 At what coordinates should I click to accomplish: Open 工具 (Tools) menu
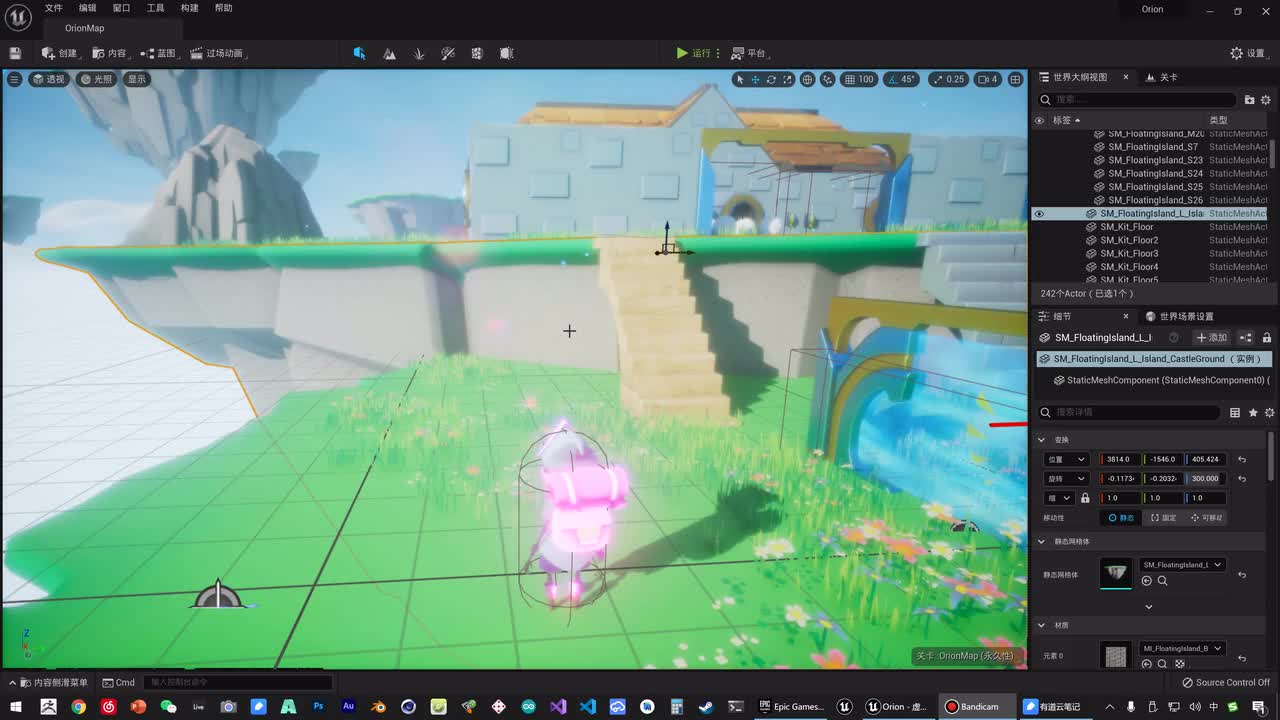(x=155, y=8)
